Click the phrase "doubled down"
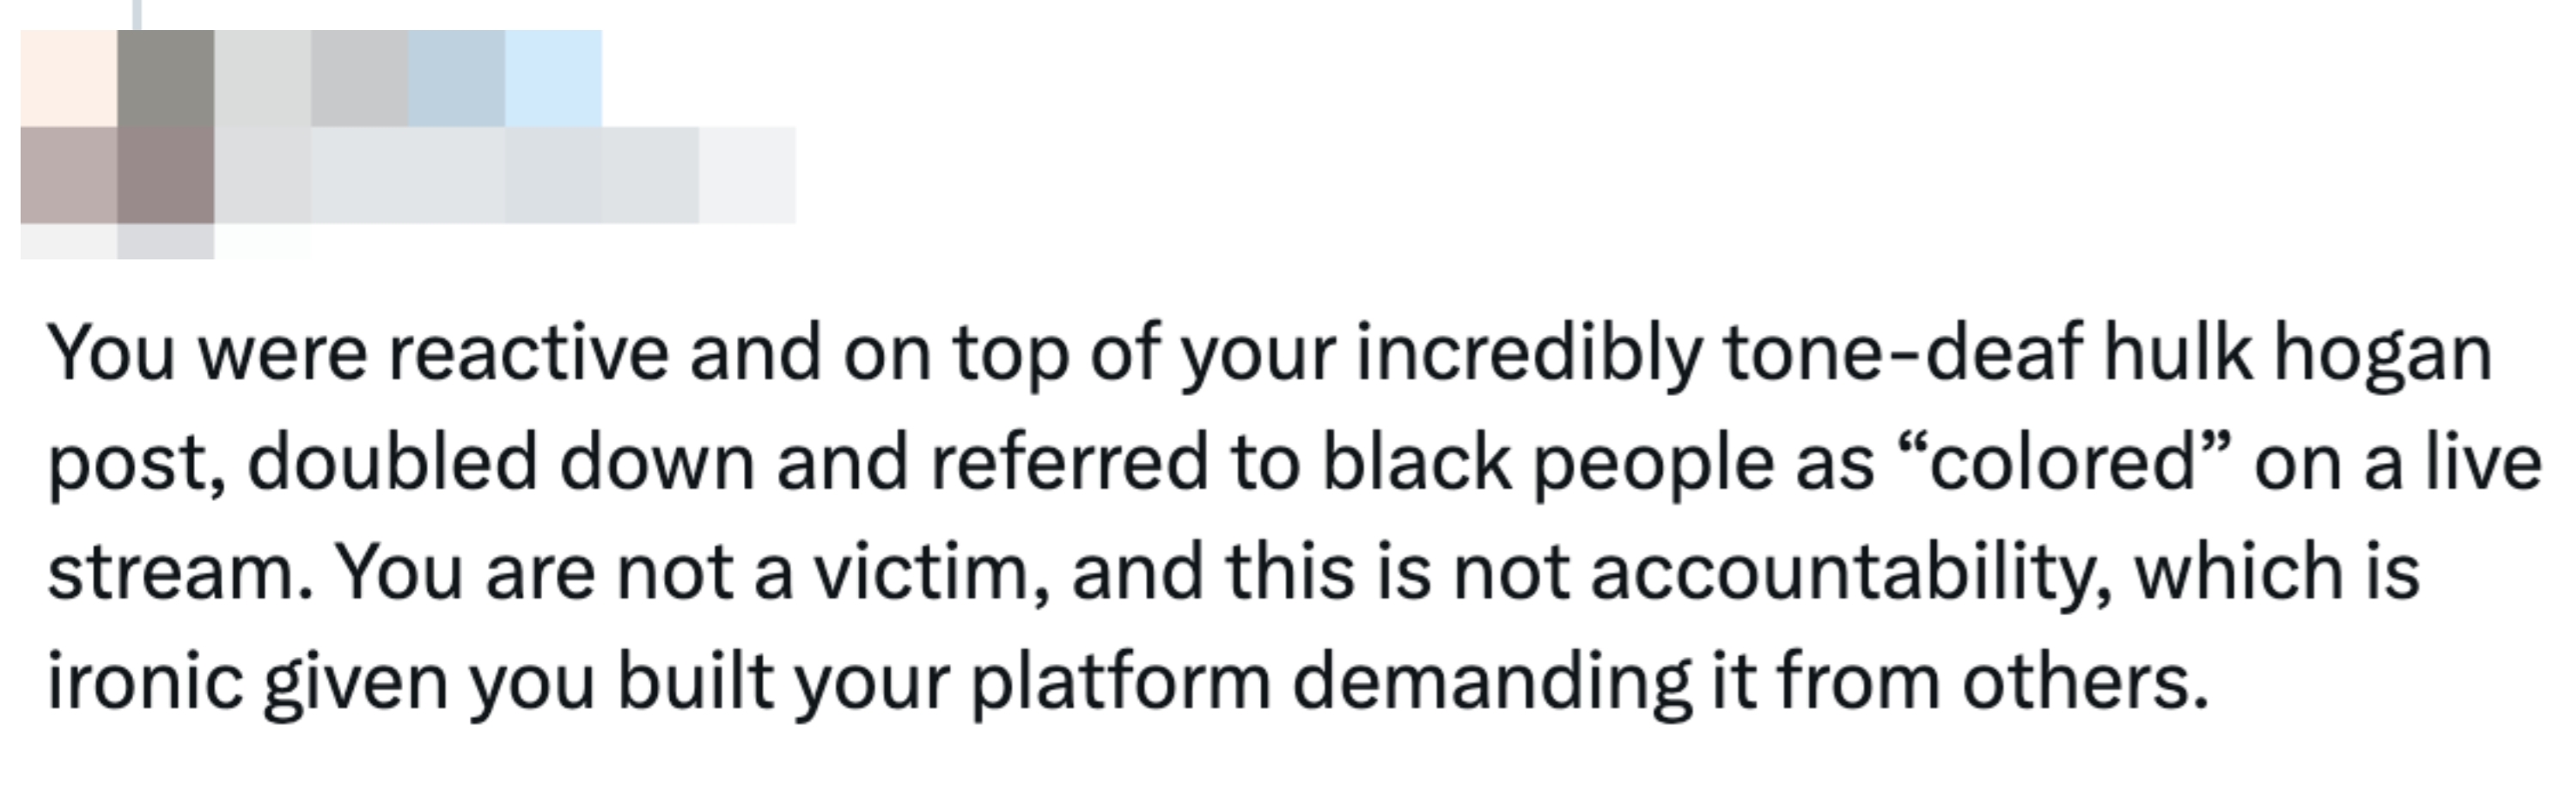This screenshot has height=804, width=2576. point(500,463)
